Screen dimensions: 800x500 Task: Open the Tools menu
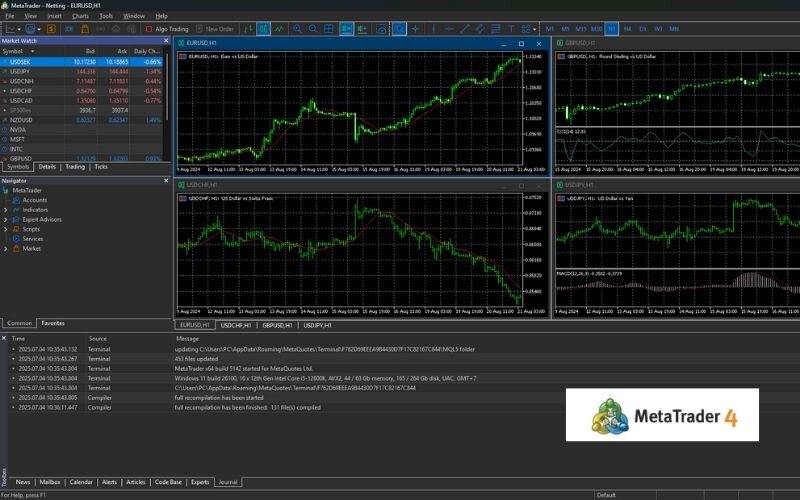[x=106, y=16]
